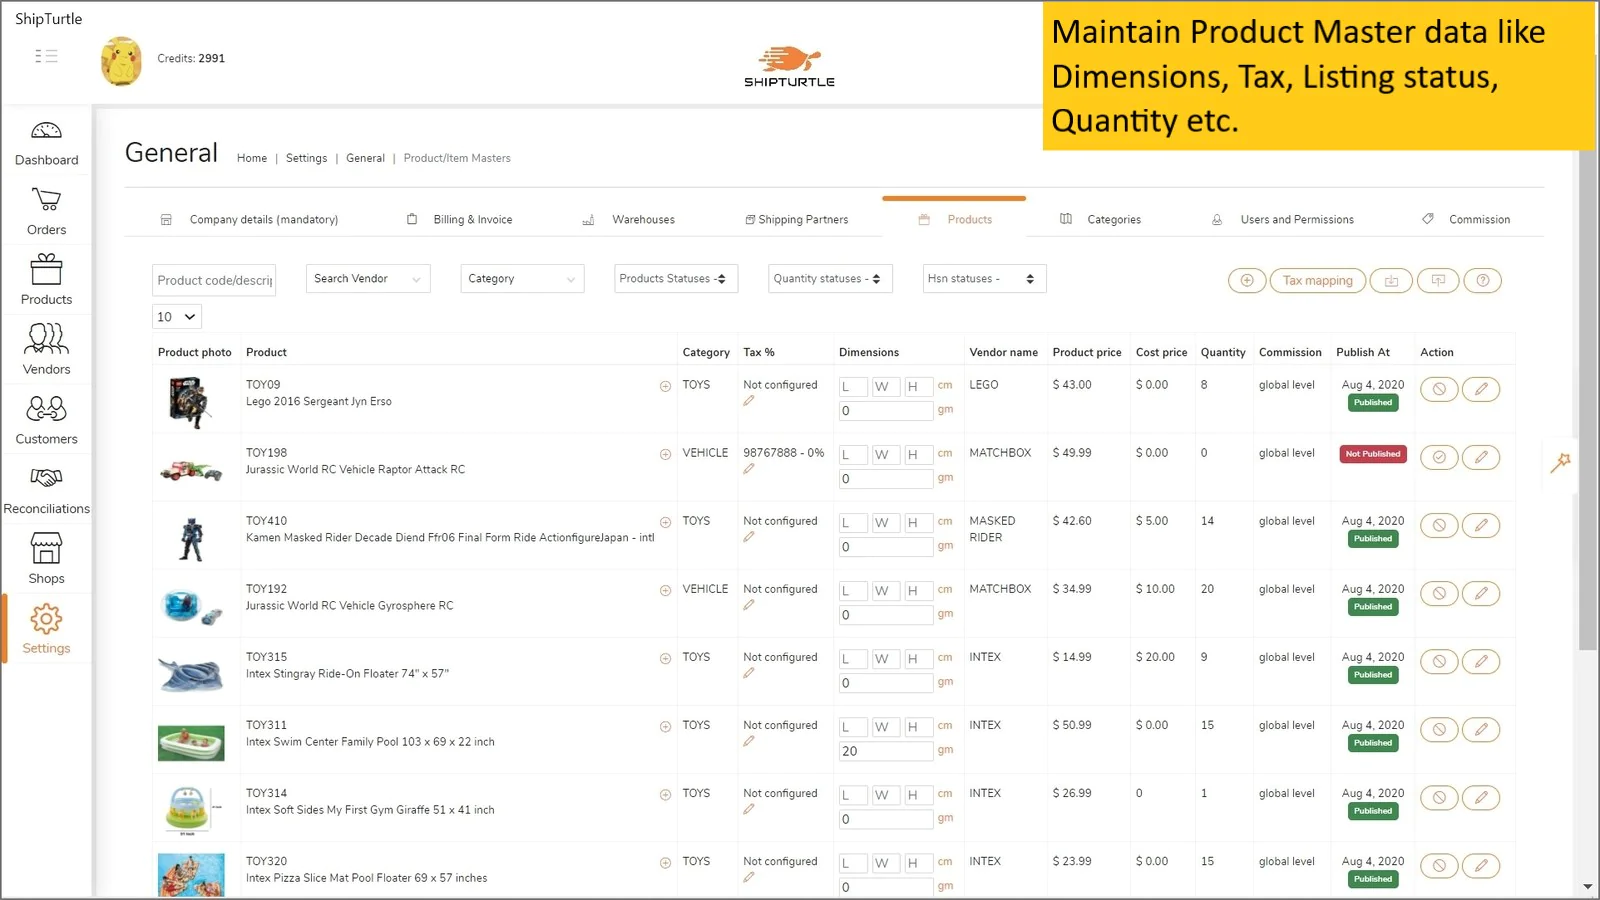
Task: Change rows per page dropdown showing 10
Action: point(177,317)
